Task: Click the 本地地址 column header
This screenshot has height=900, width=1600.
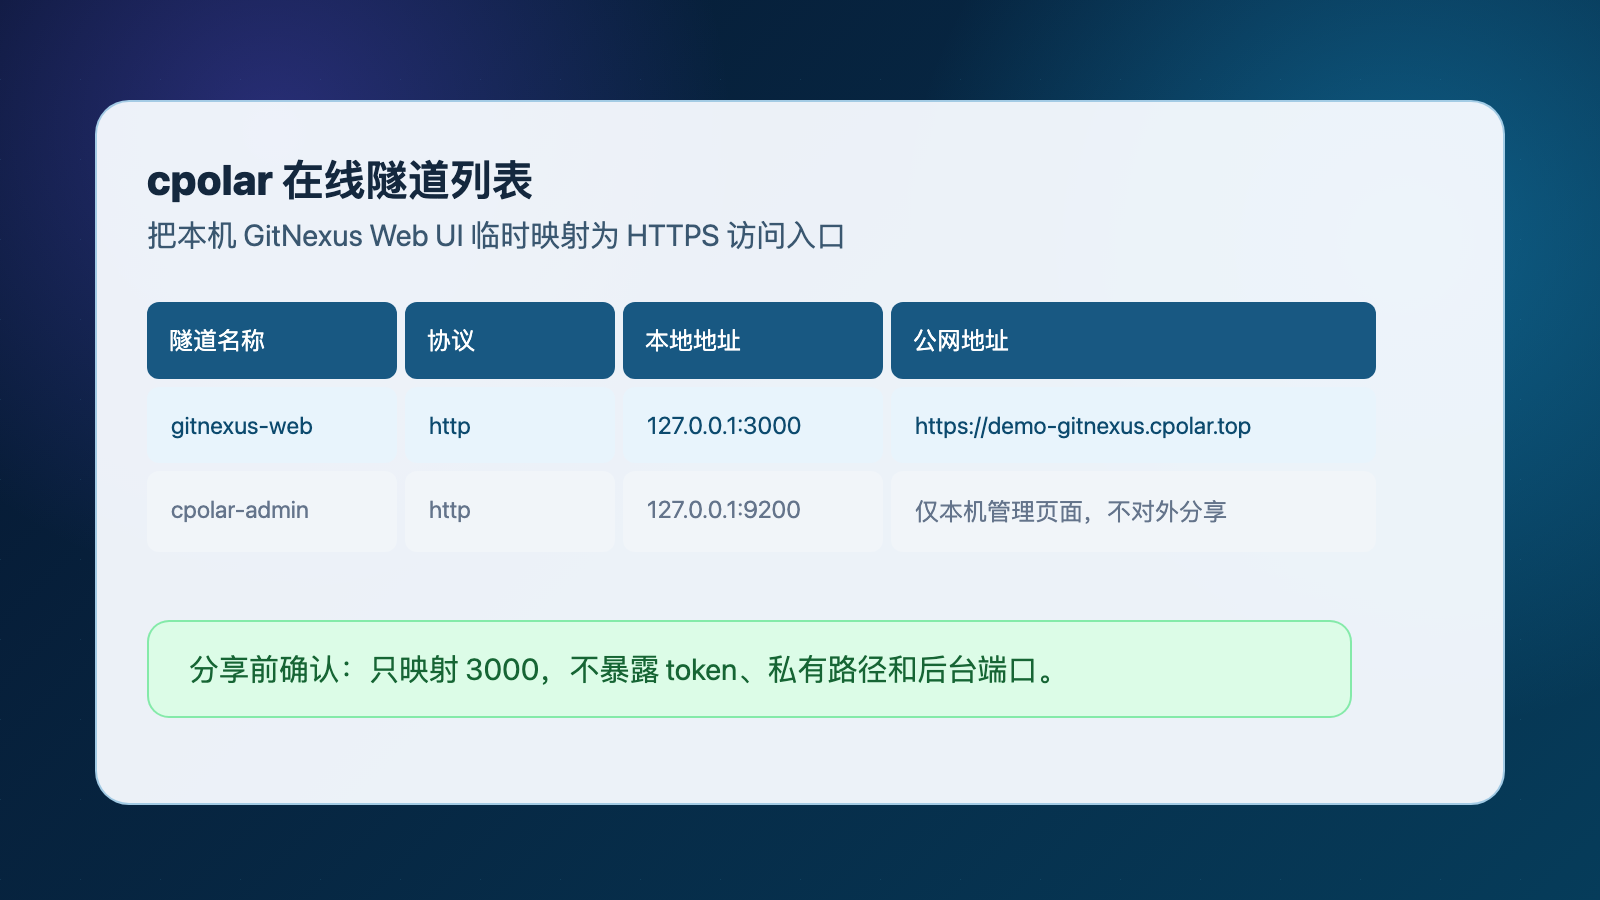Action: (x=753, y=341)
